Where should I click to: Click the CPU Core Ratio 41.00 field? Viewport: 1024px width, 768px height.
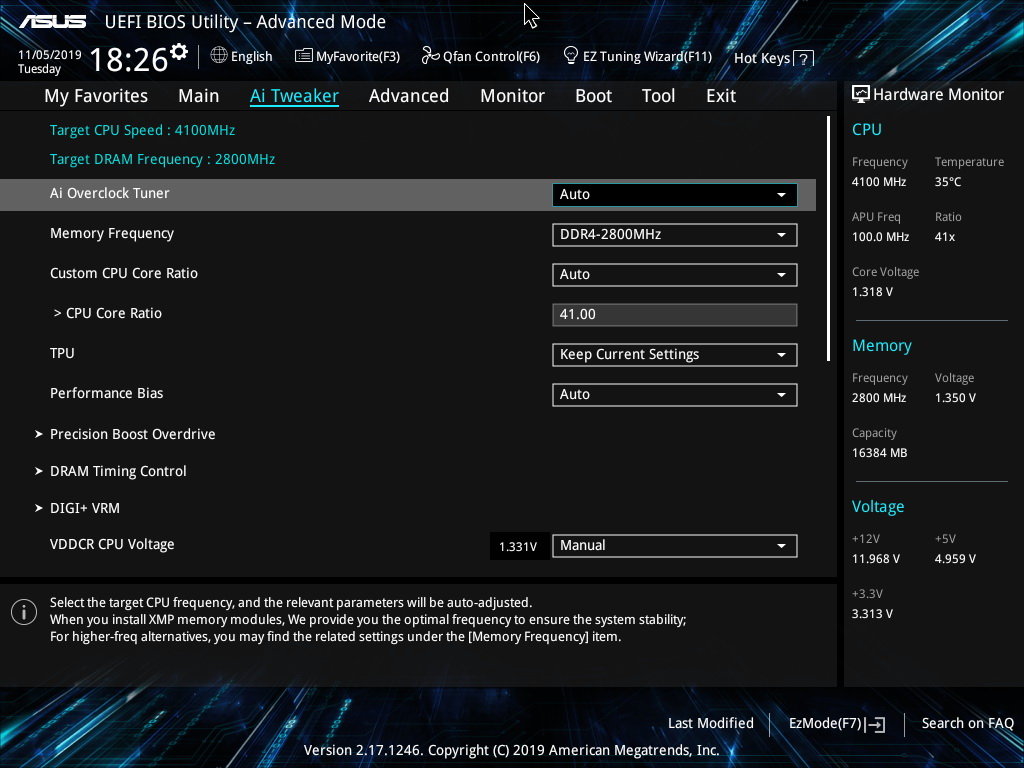[x=675, y=315]
